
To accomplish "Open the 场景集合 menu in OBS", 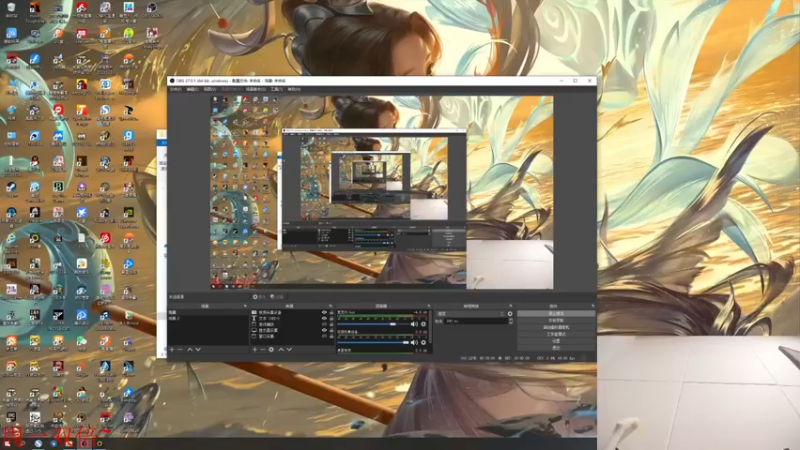I will (x=256, y=89).
